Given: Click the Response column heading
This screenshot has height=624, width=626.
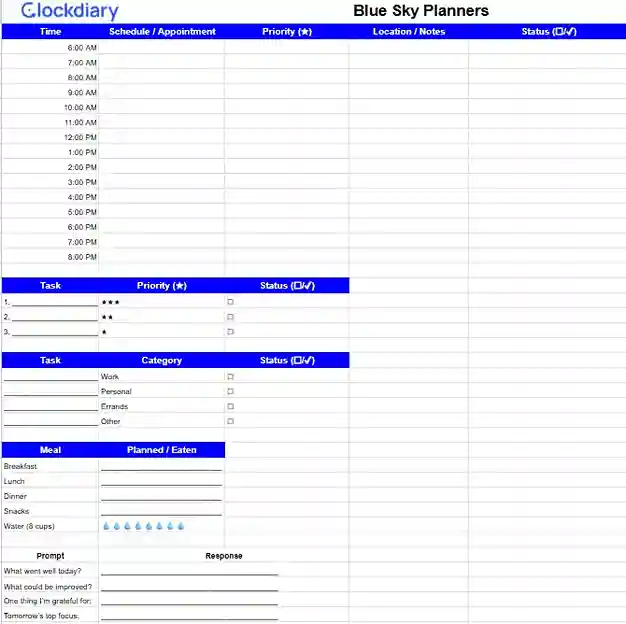Looking at the screenshot, I should click(x=224, y=556).
